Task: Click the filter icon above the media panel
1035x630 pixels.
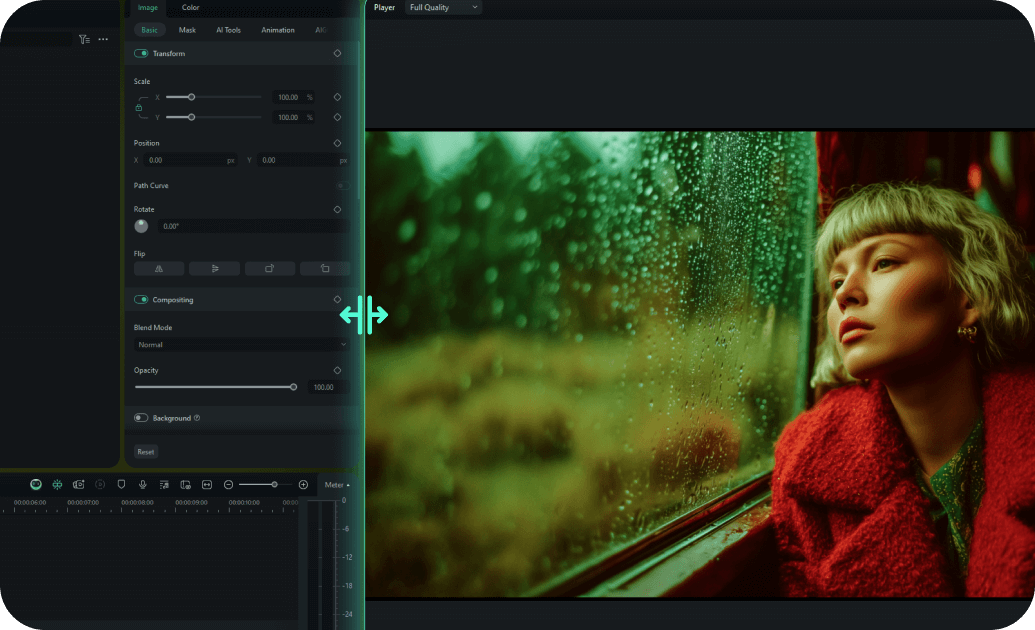Action: tap(84, 39)
